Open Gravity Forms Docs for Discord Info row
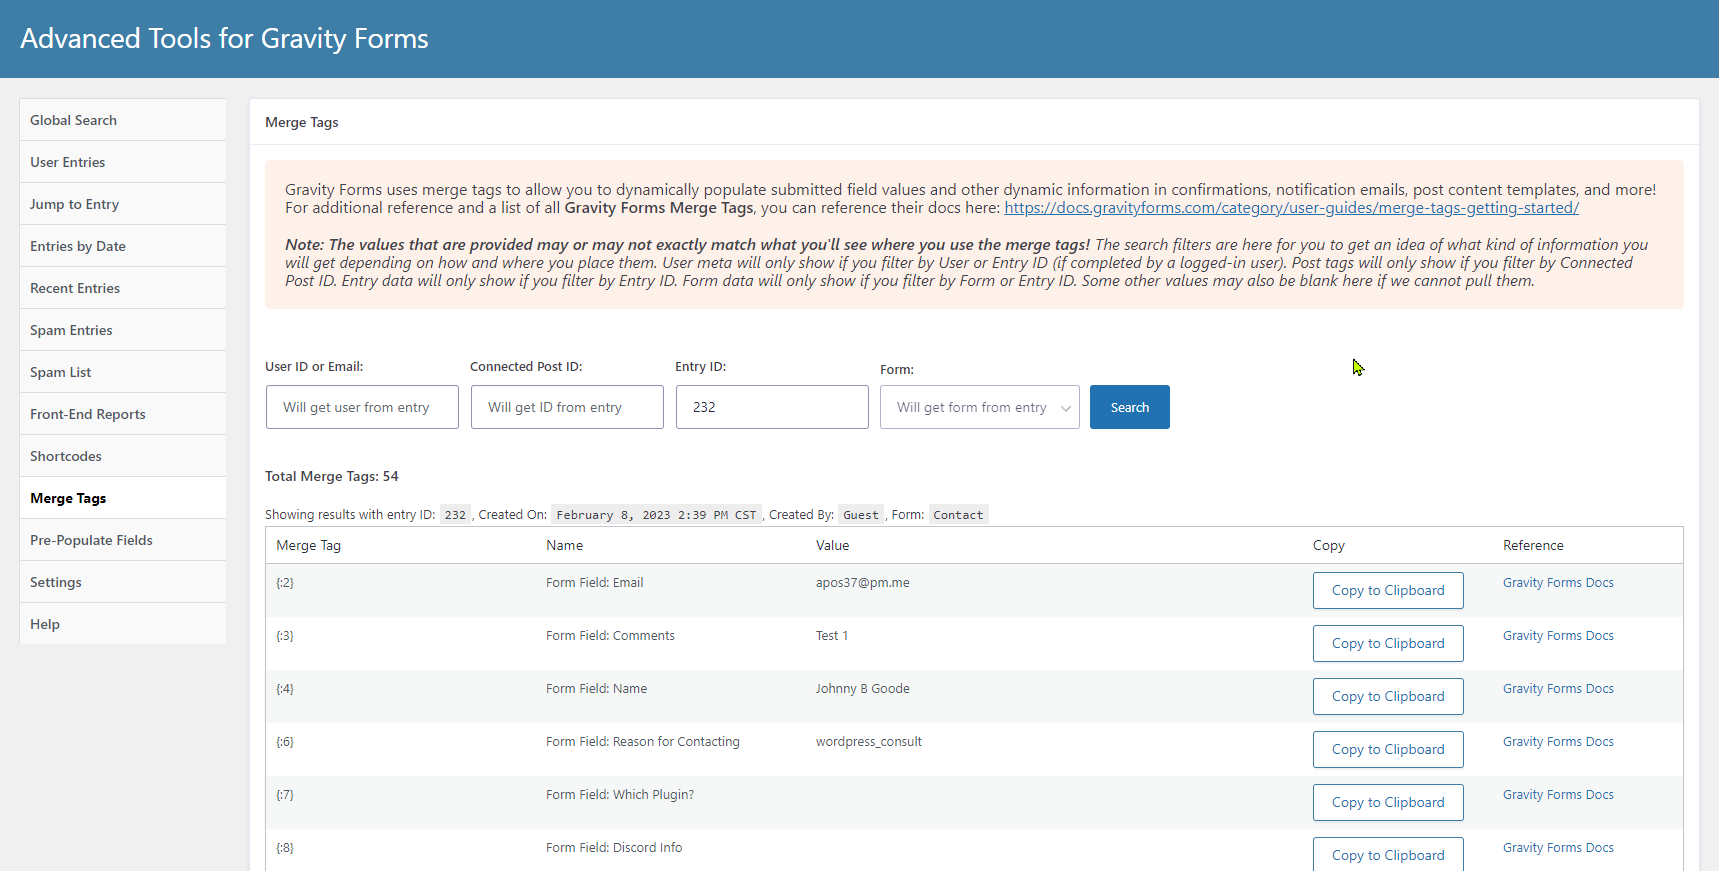The width and height of the screenshot is (1719, 871). 1558,848
